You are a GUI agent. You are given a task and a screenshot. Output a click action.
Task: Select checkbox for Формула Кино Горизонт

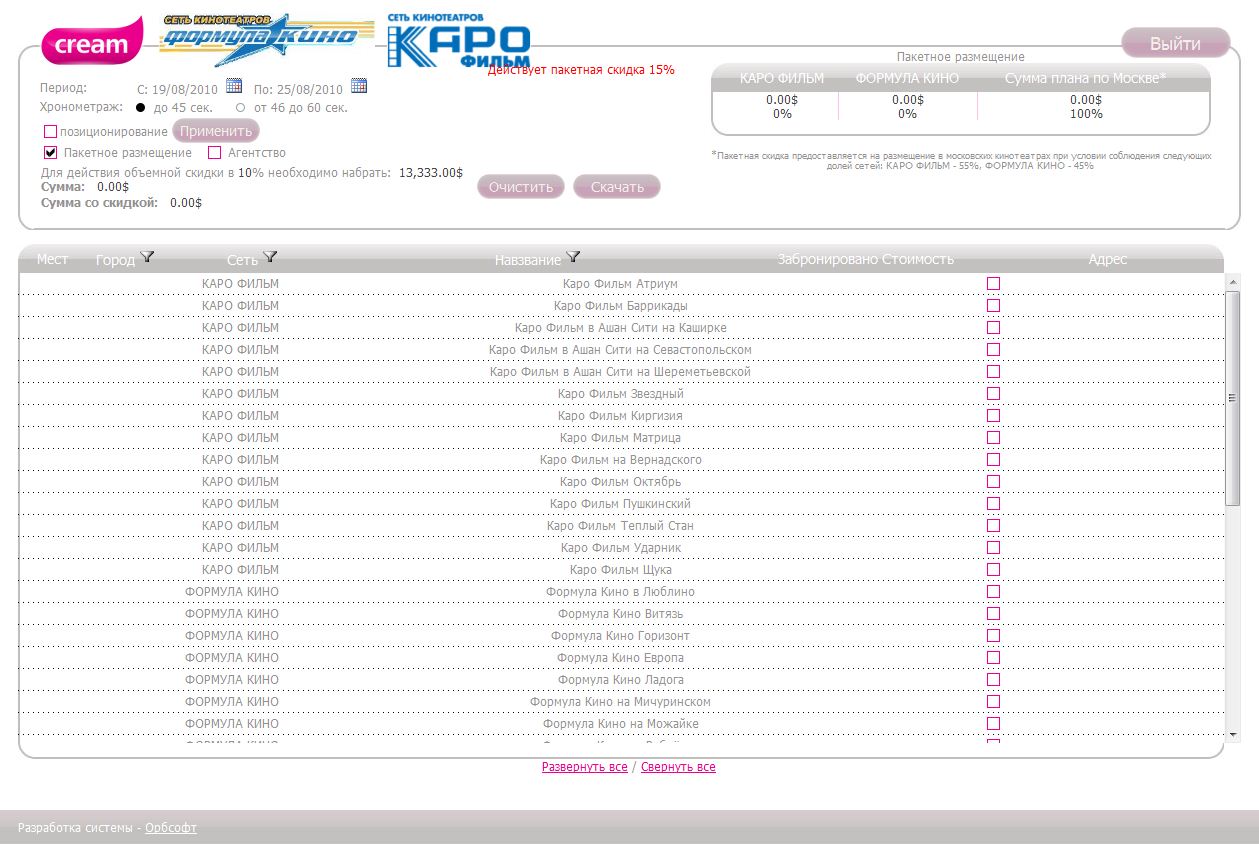click(x=993, y=636)
